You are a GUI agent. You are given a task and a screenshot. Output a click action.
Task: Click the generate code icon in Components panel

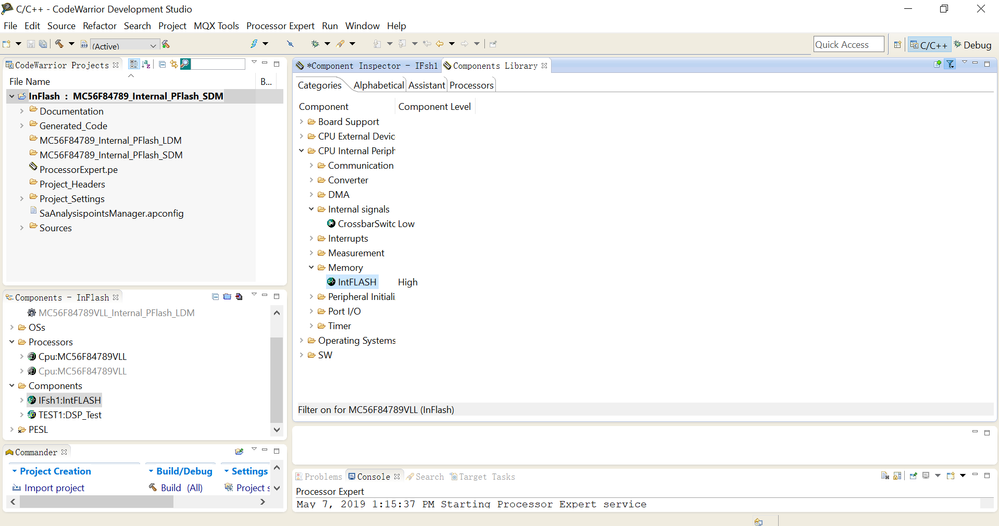pyautogui.click(x=238, y=297)
